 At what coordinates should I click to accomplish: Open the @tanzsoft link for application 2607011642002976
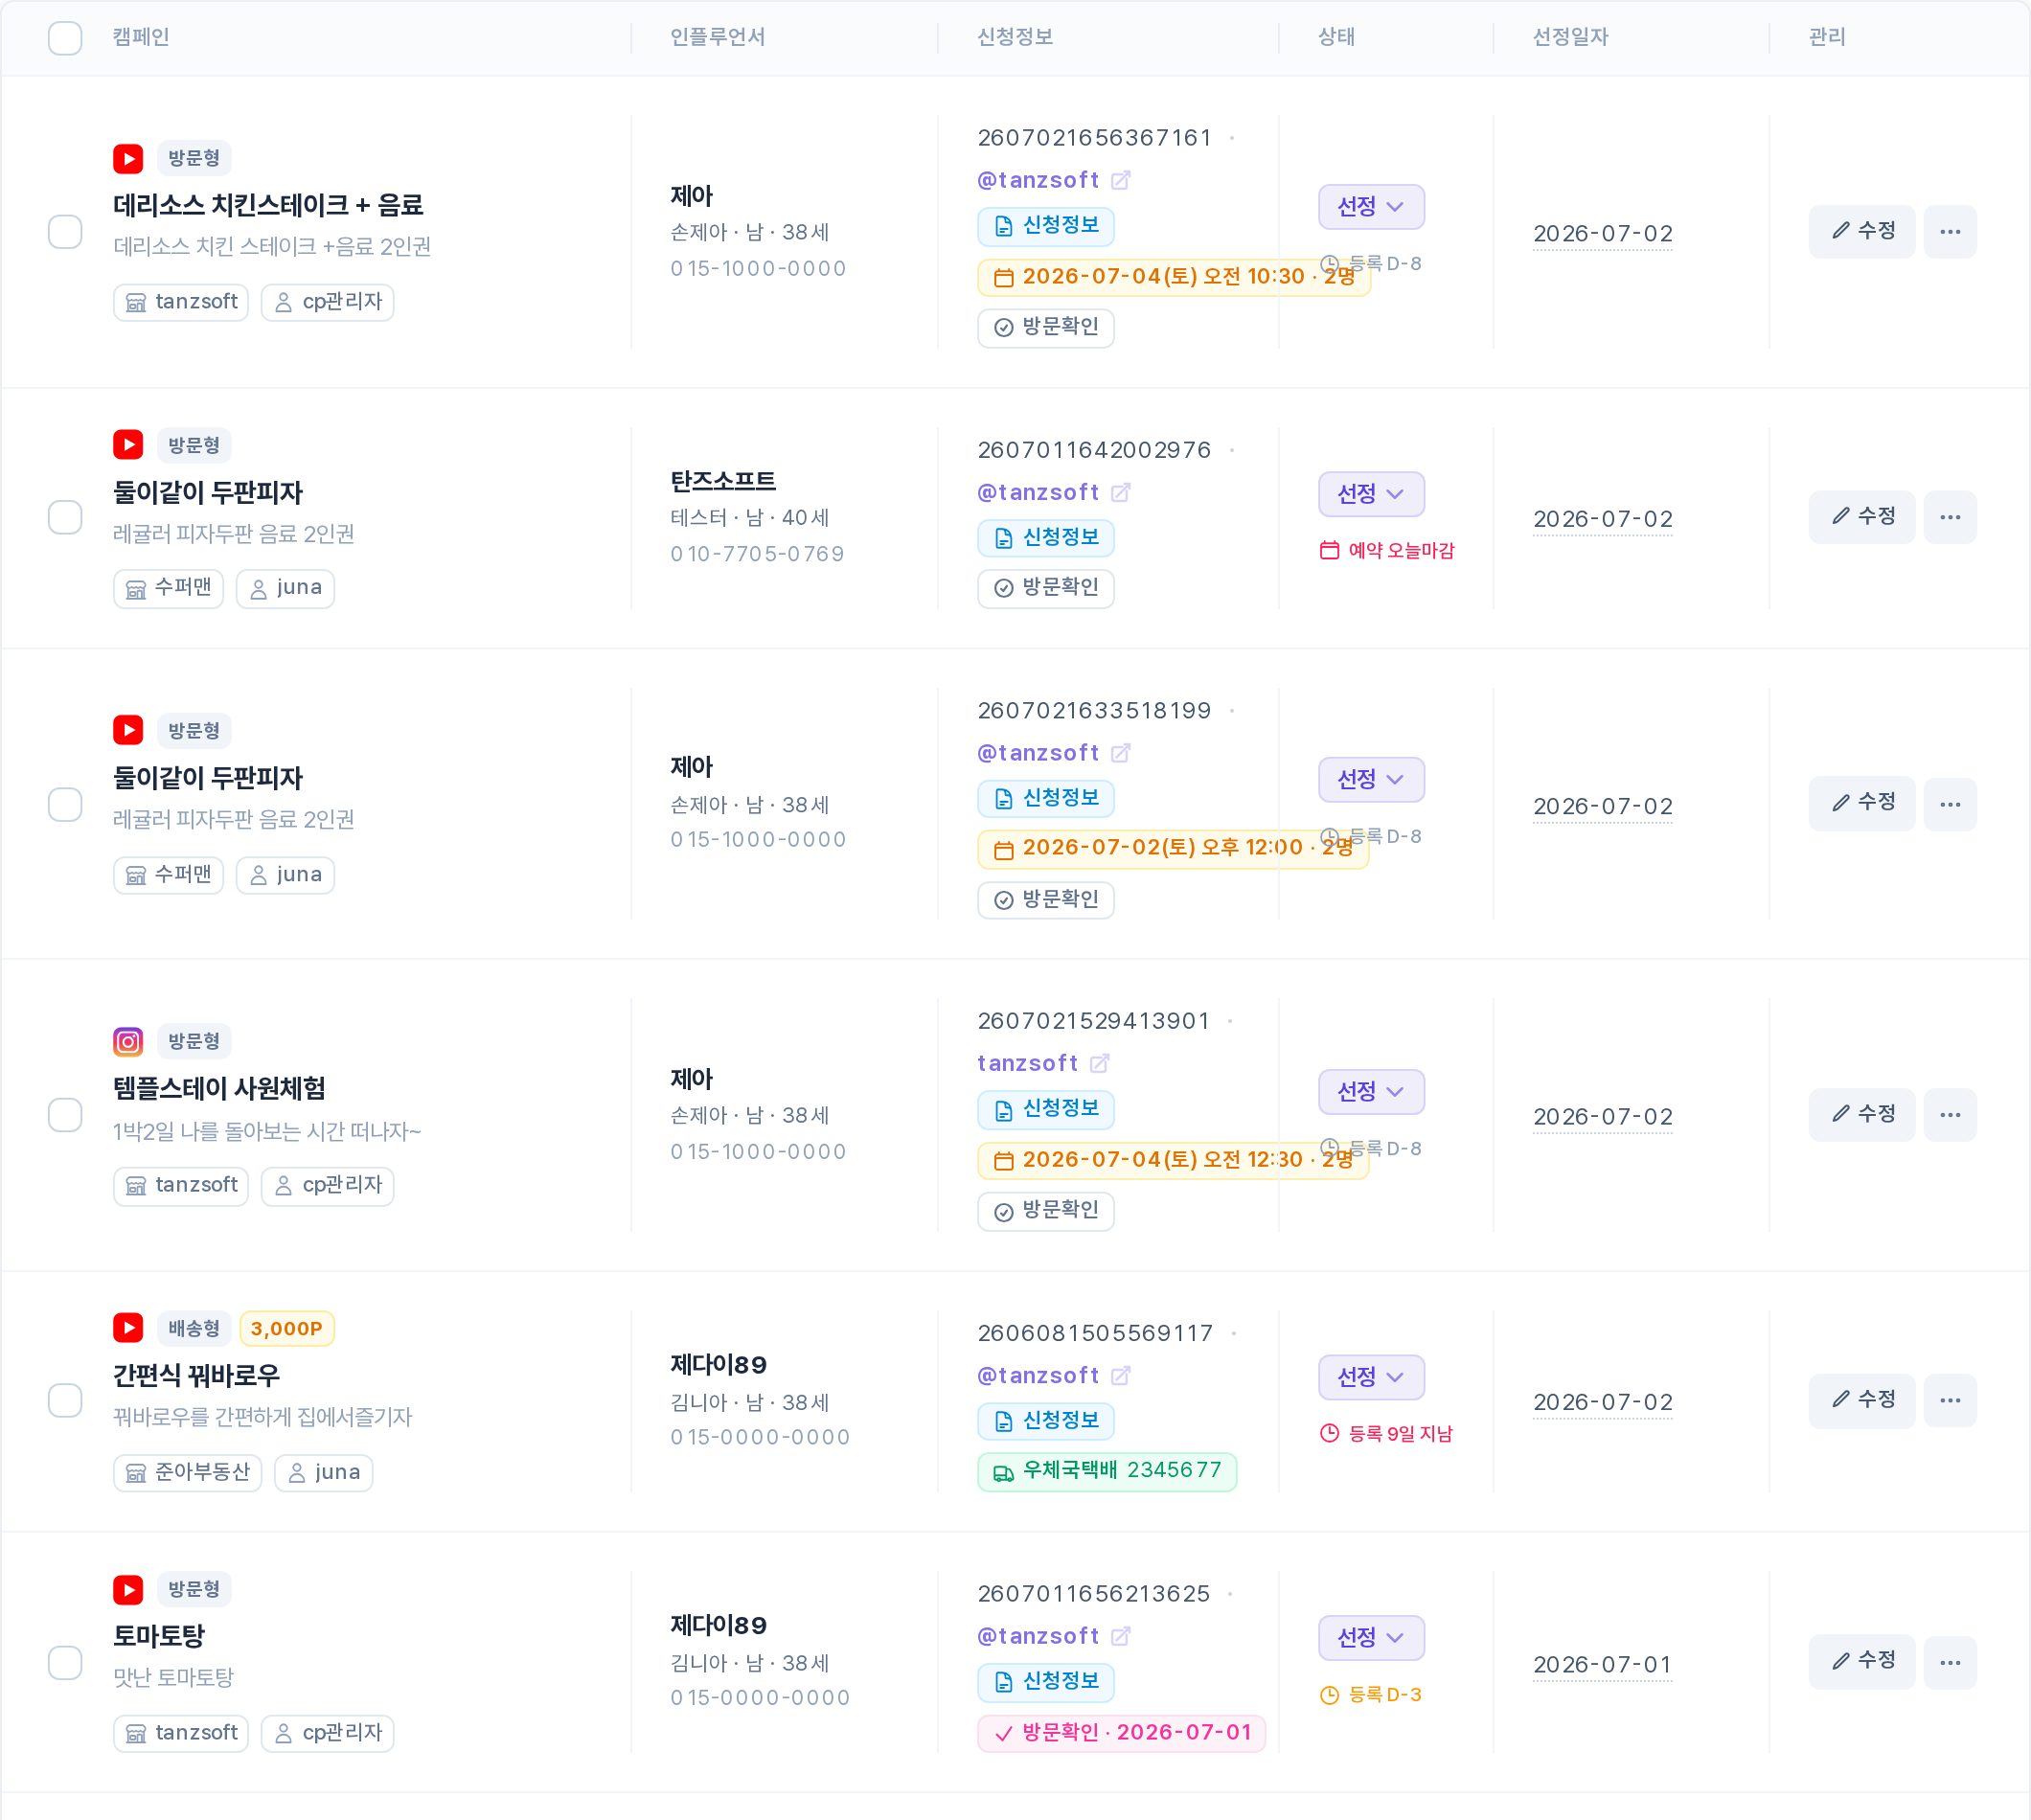1038,492
